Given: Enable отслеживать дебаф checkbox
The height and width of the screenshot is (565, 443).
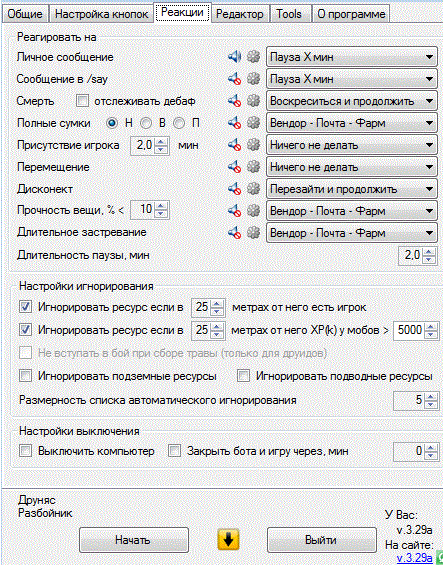Looking at the screenshot, I should (x=82, y=101).
